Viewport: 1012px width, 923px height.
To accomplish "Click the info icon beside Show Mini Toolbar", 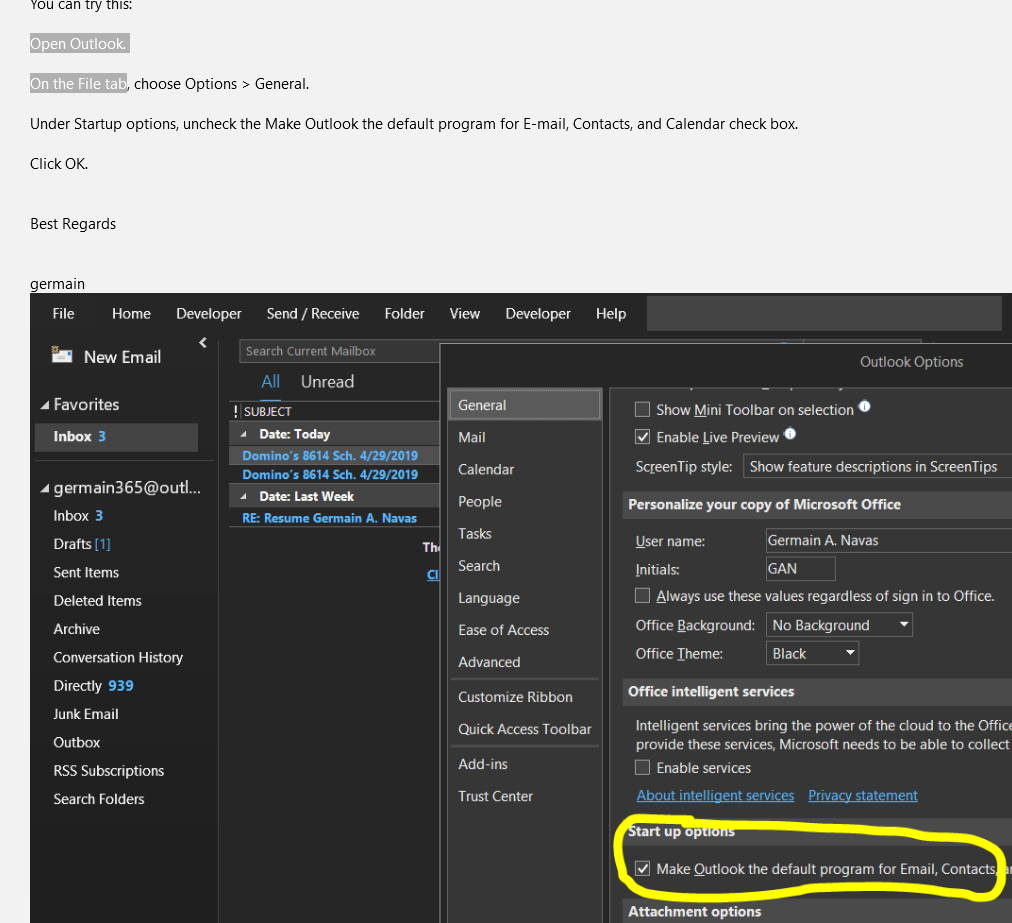I will click(x=865, y=407).
